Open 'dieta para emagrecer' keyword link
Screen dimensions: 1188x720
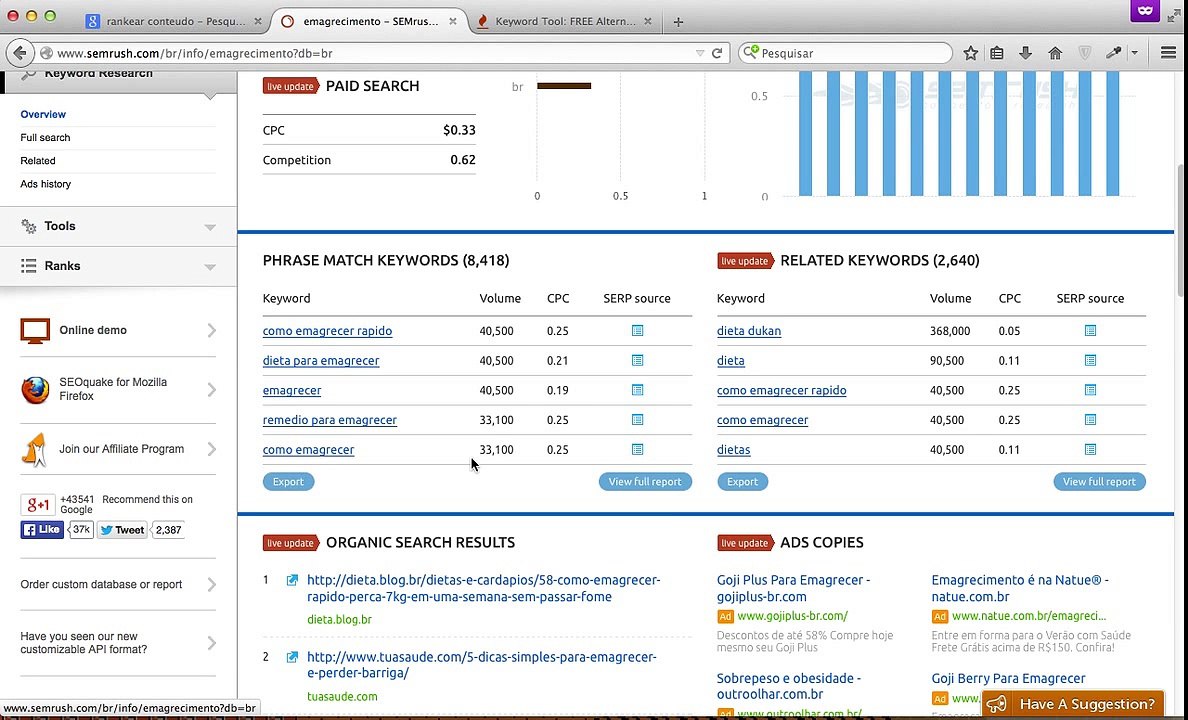pyautogui.click(x=321, y=361)
